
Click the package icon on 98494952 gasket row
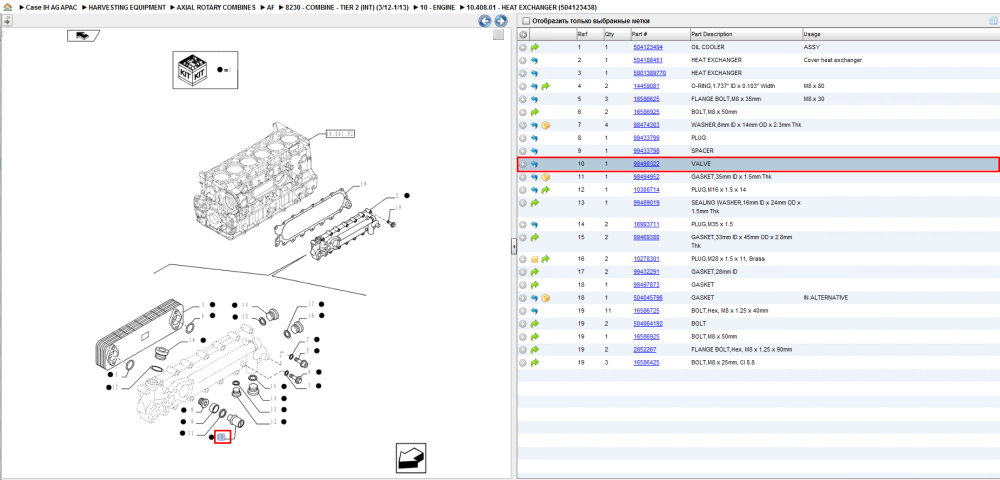pyautogui.click(x=545, y=177)
